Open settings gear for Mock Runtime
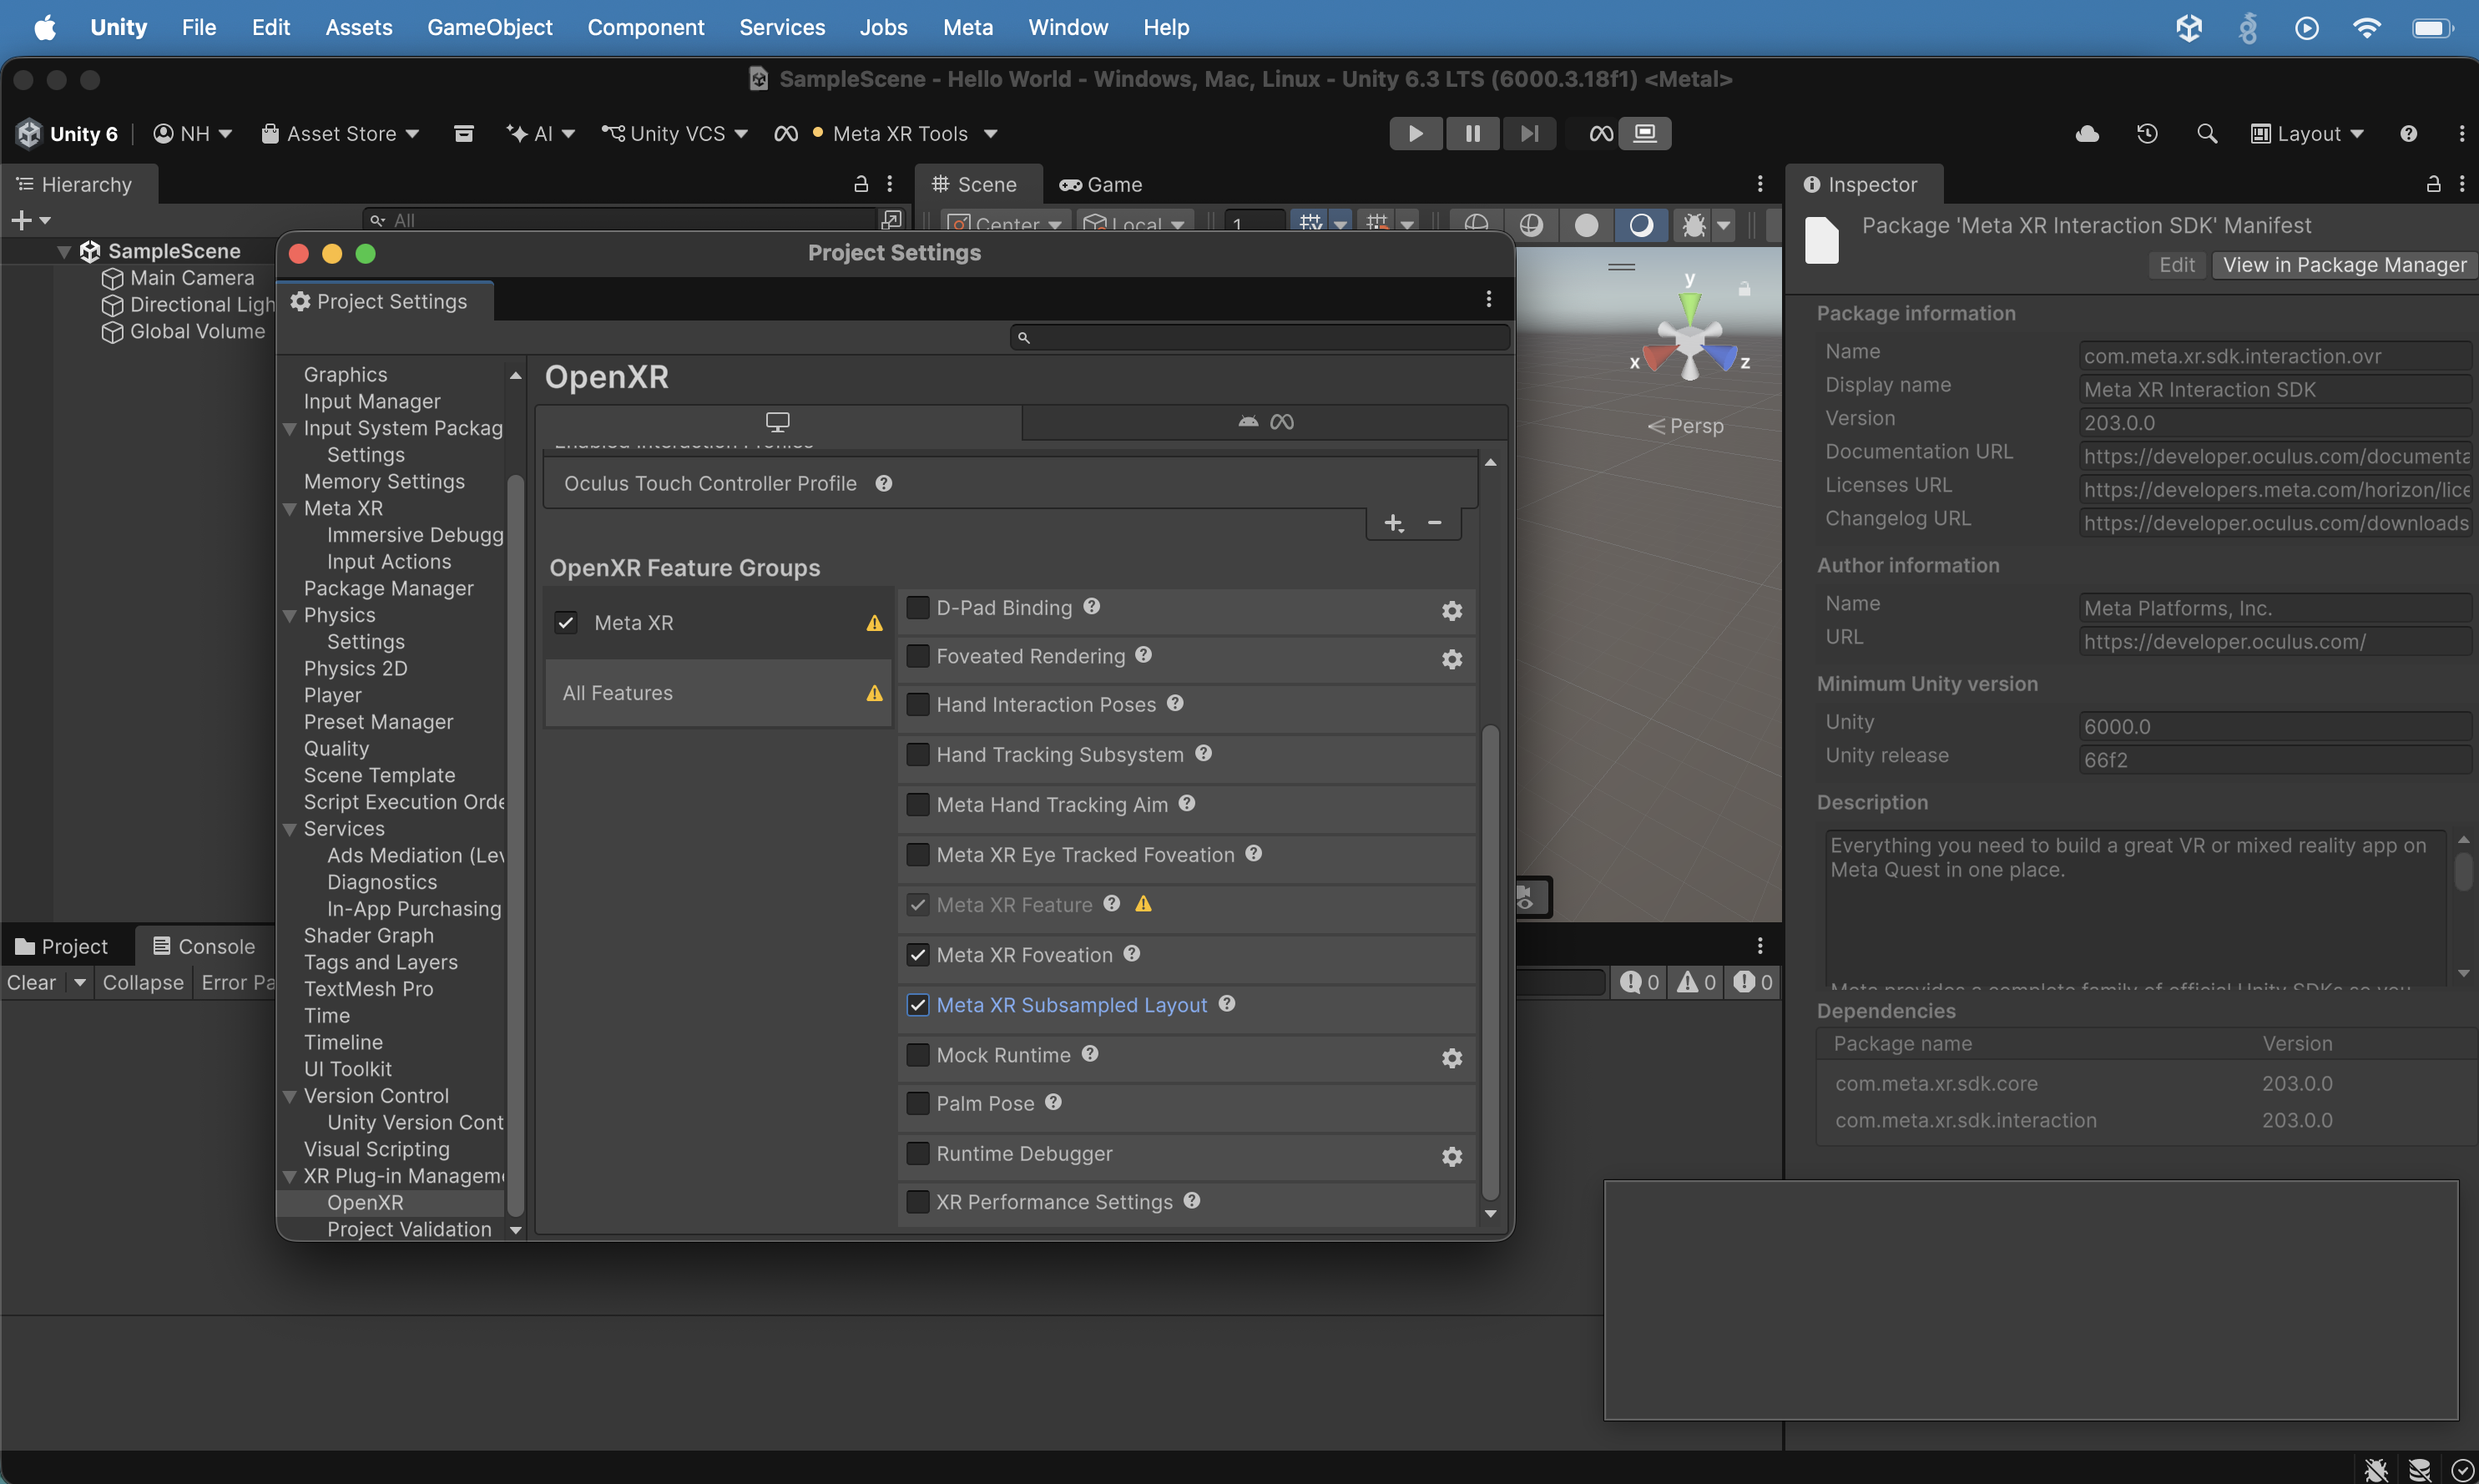This screenshot has width=2479, height=1484. click(x=1452, y=1058)
